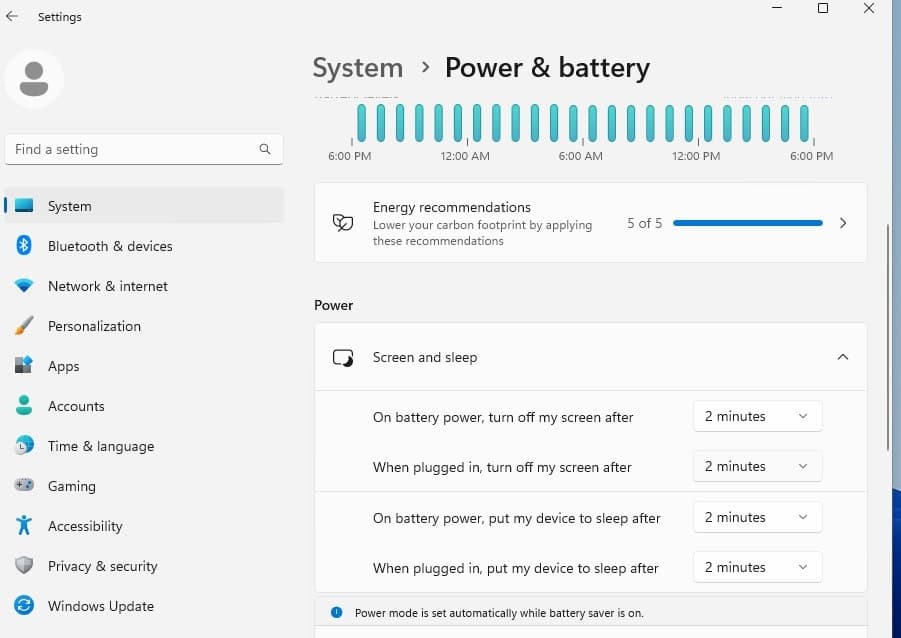Select Apps in the sidebar
901x638 pixels.
(x=64, y=366)
